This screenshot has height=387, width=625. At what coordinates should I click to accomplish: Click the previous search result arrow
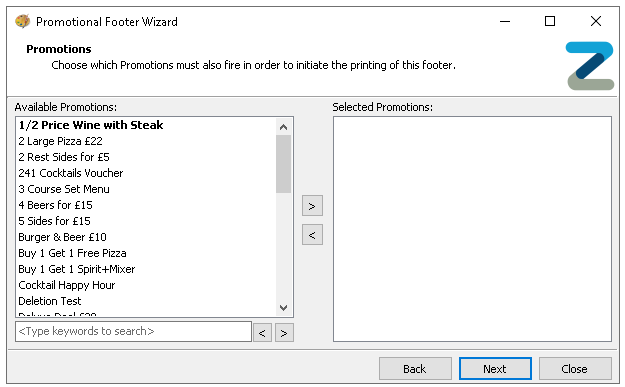tap(262, 332)
